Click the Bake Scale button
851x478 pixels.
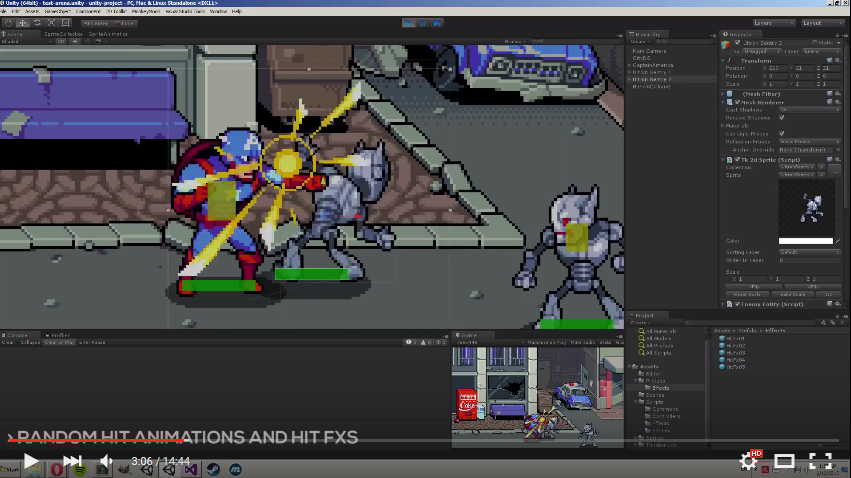pyautogui.click(x=792, y=295)
